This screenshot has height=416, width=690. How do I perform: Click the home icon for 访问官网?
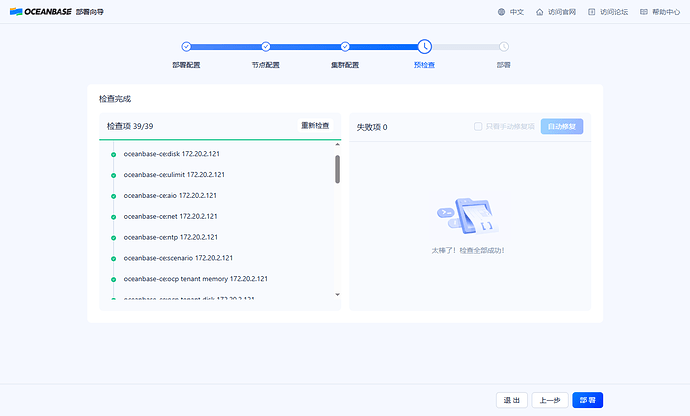point(540,12)
